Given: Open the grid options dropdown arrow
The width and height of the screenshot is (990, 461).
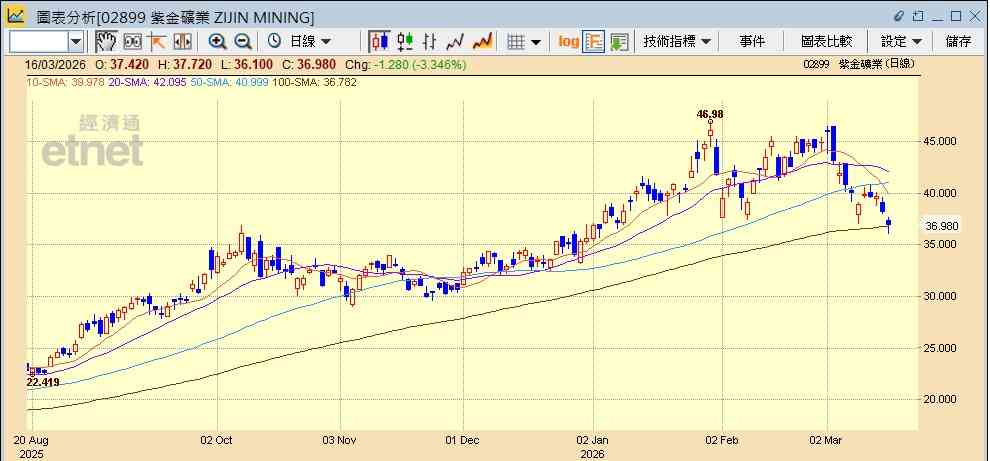Looking at the screenshot, I should tap(536, 42).
